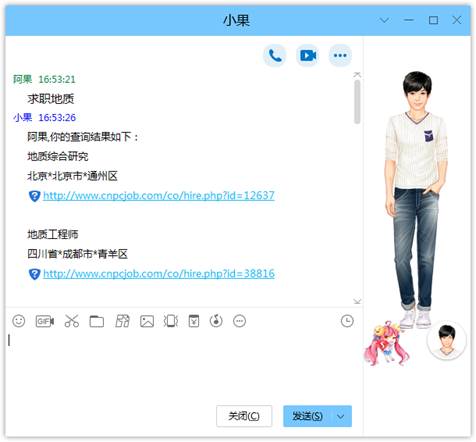Select the scissors screenshot tool

pos(72,321)
